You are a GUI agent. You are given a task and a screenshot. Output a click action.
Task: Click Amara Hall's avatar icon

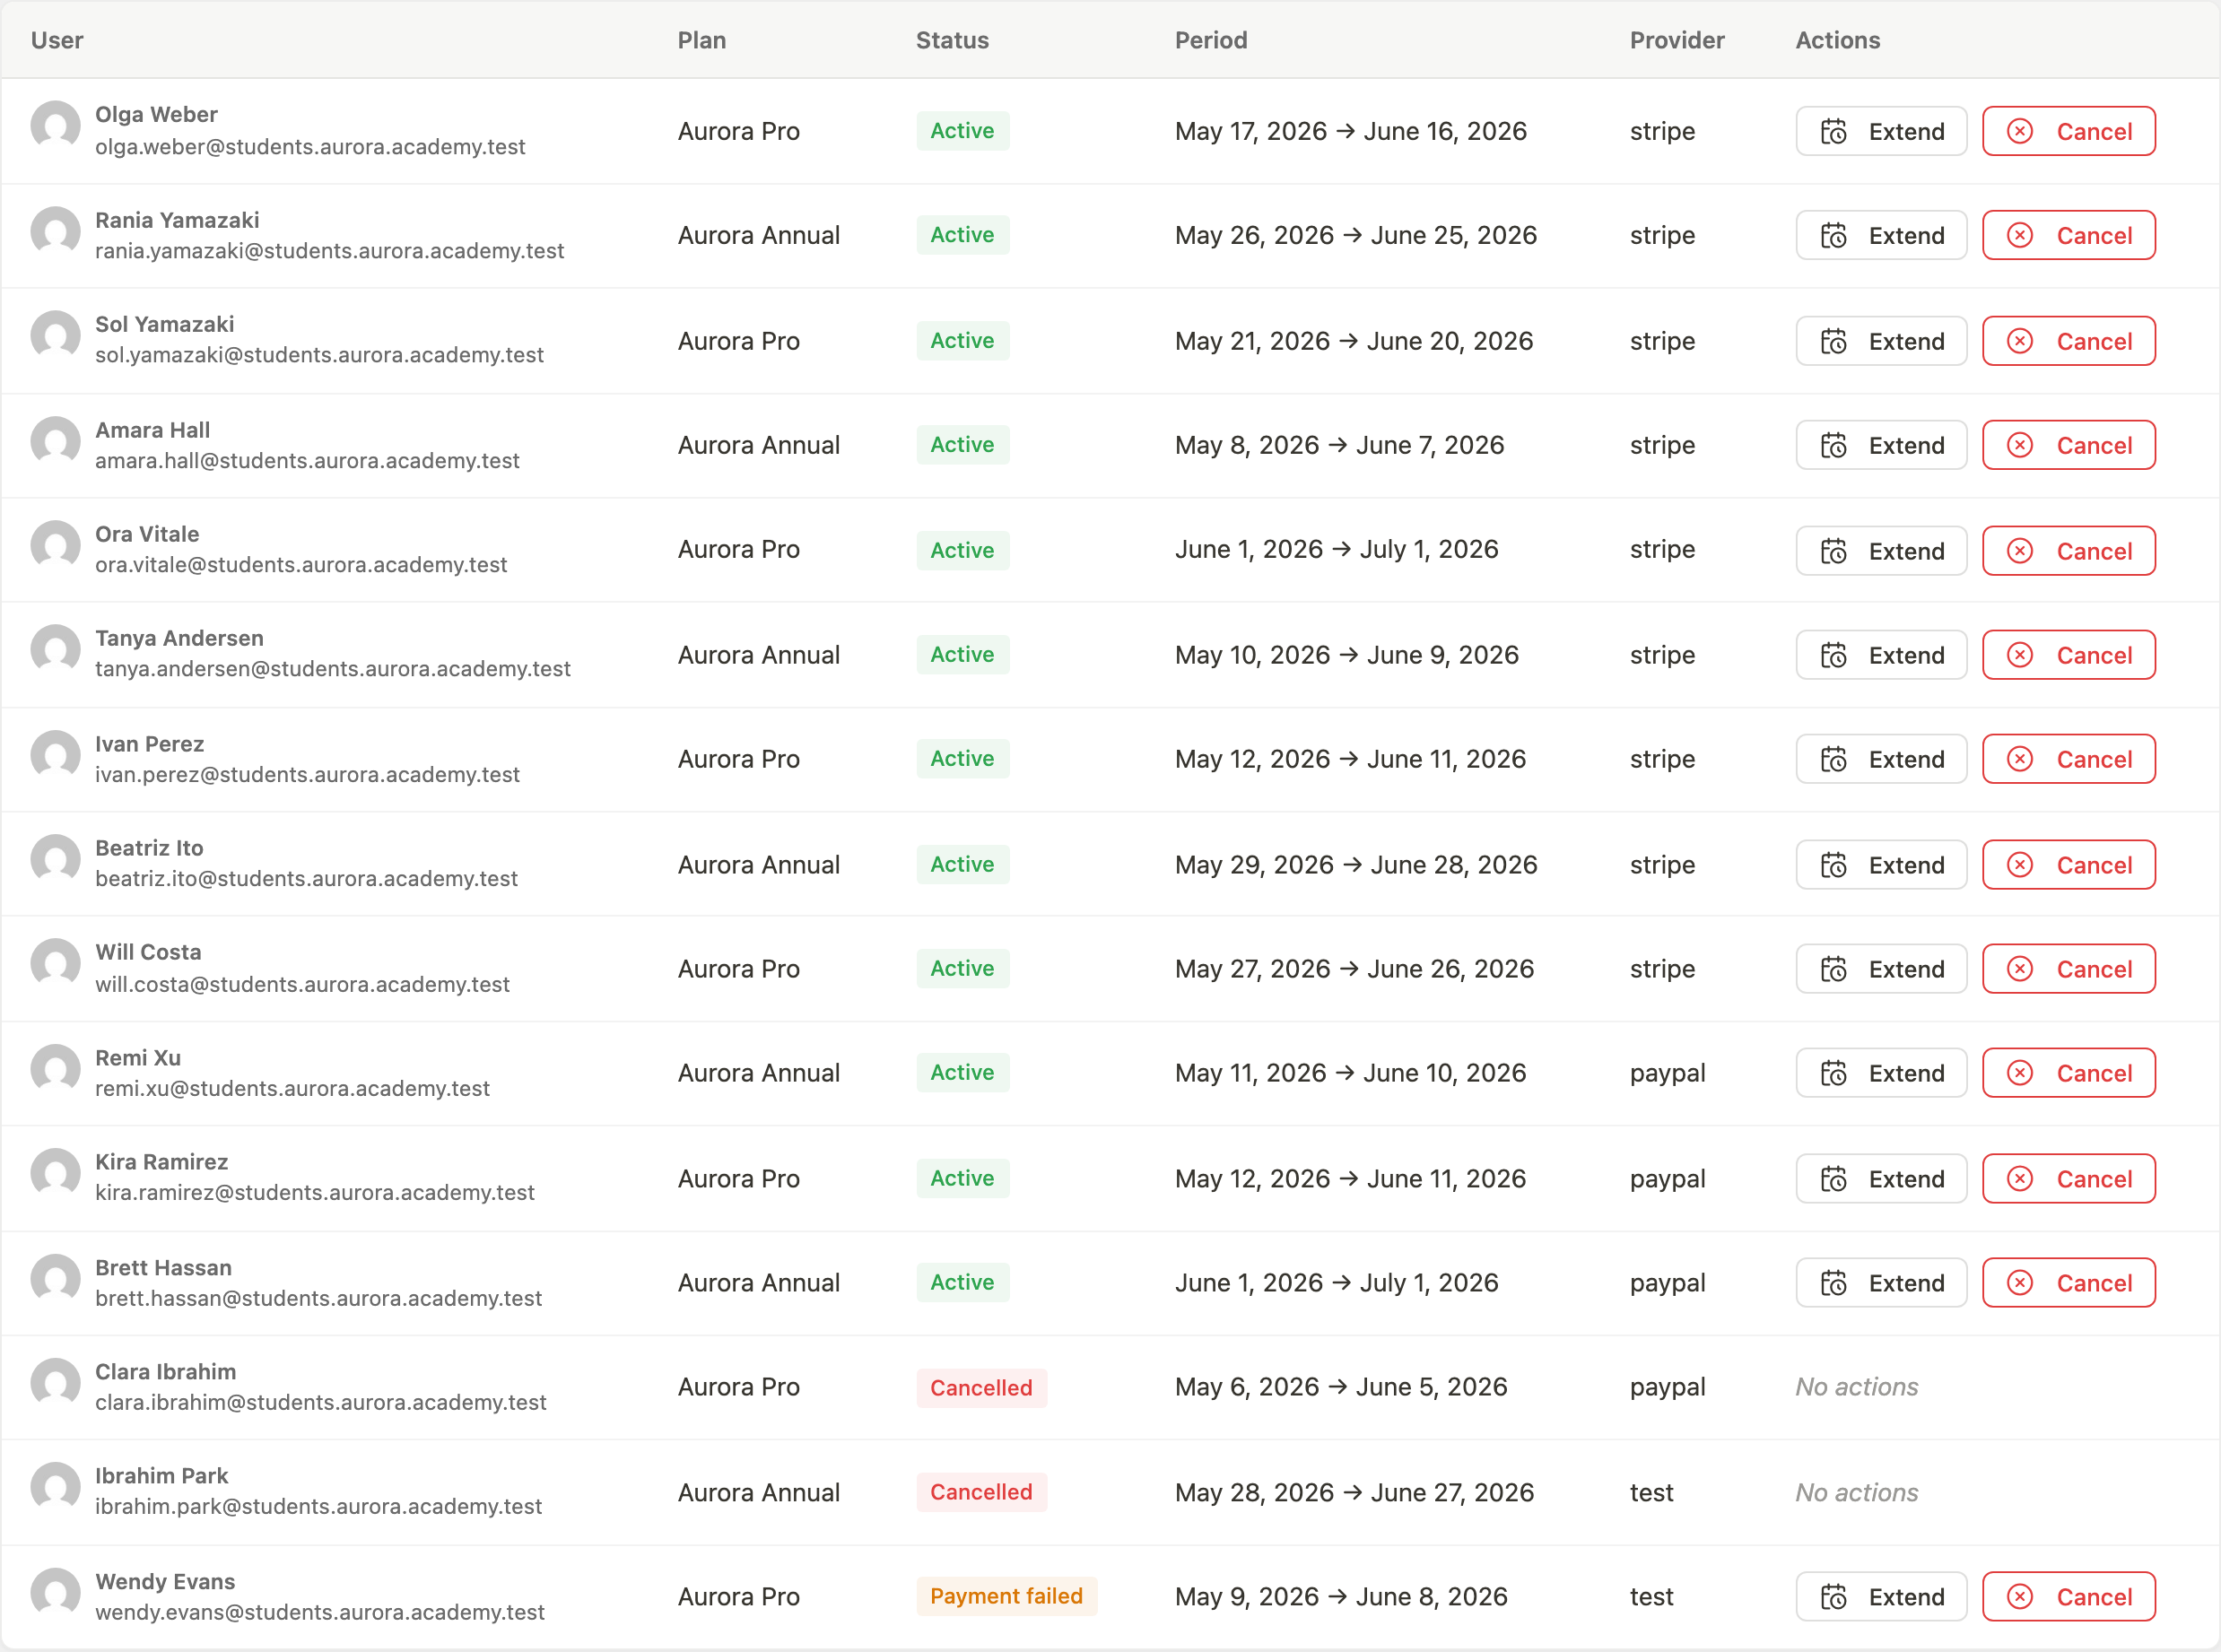56,441
